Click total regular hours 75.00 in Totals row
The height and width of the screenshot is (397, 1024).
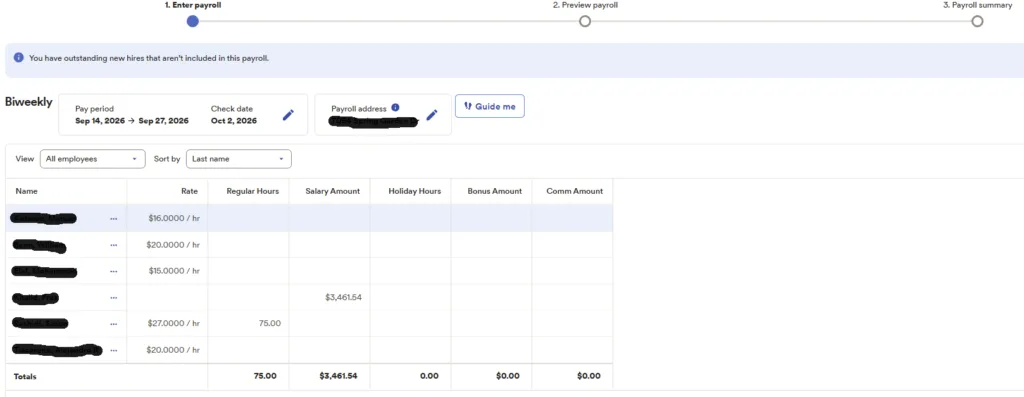click(x=264, y=376)
